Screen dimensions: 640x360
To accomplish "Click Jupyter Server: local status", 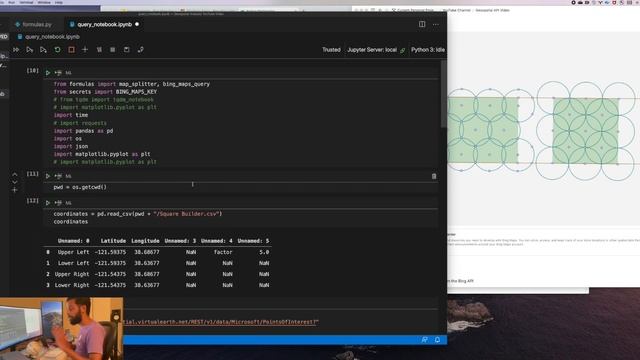I will pos(372,50).
